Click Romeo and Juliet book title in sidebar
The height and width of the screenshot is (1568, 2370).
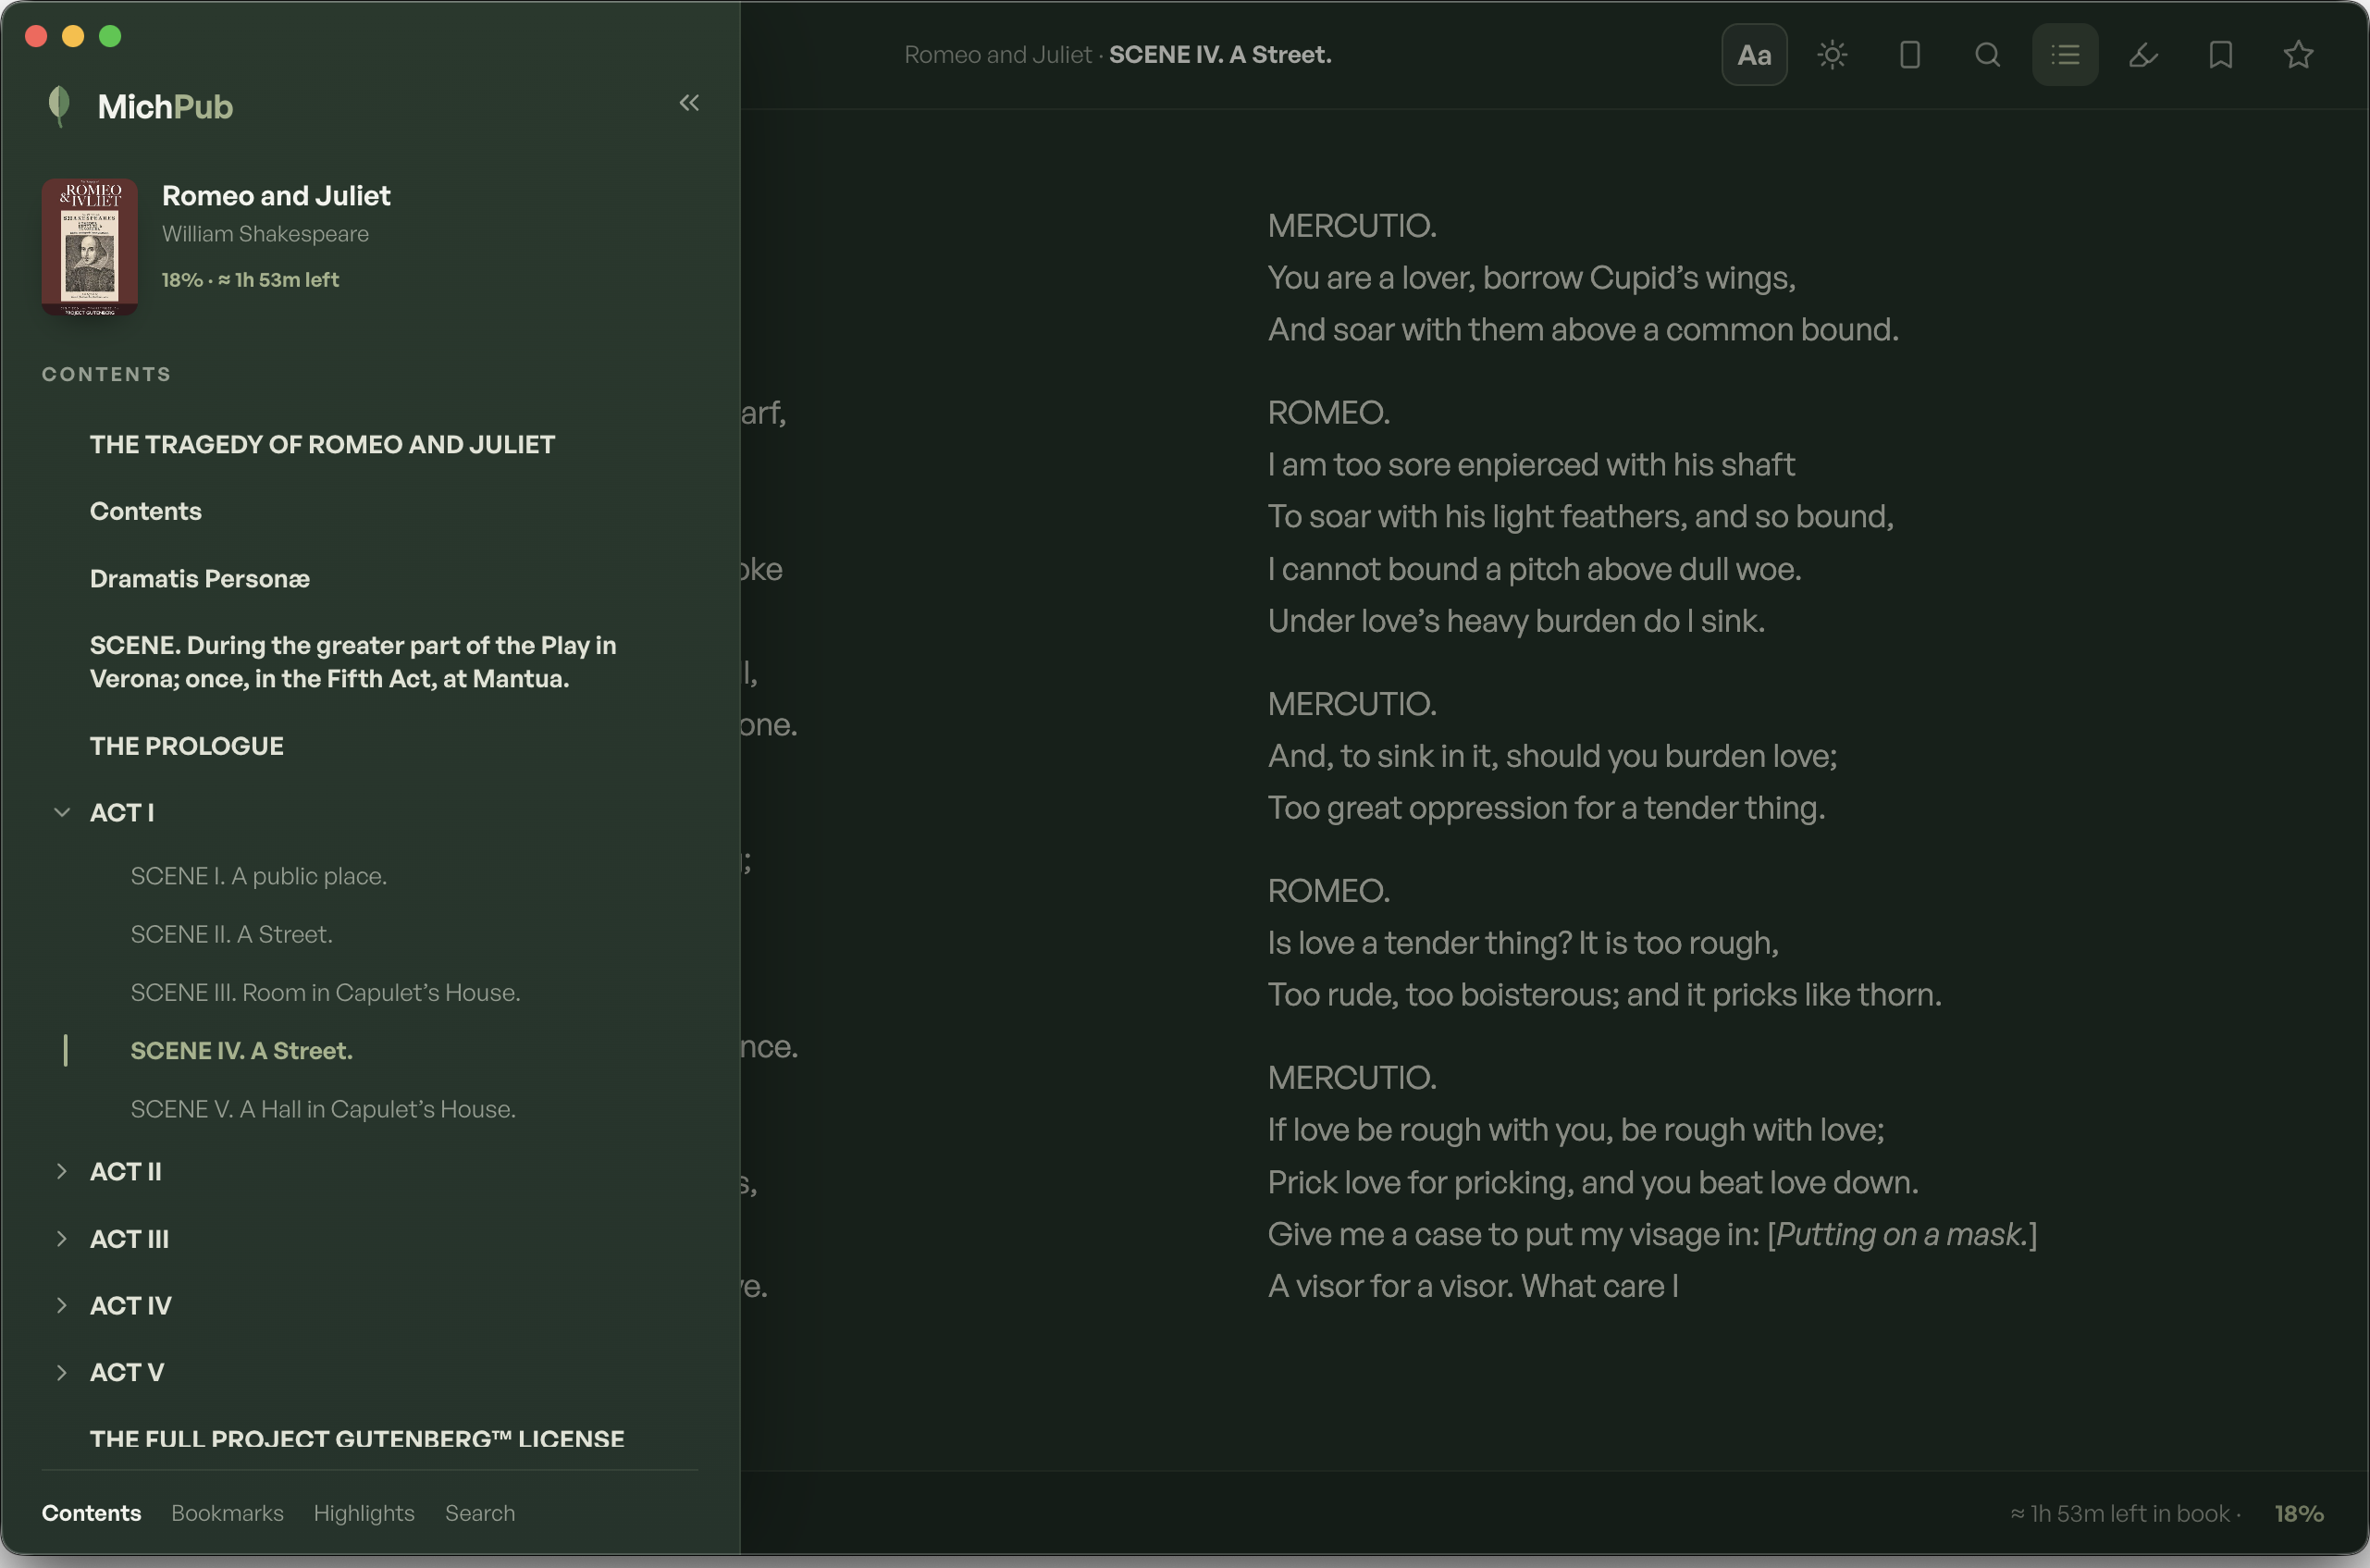tap(276, 196)
